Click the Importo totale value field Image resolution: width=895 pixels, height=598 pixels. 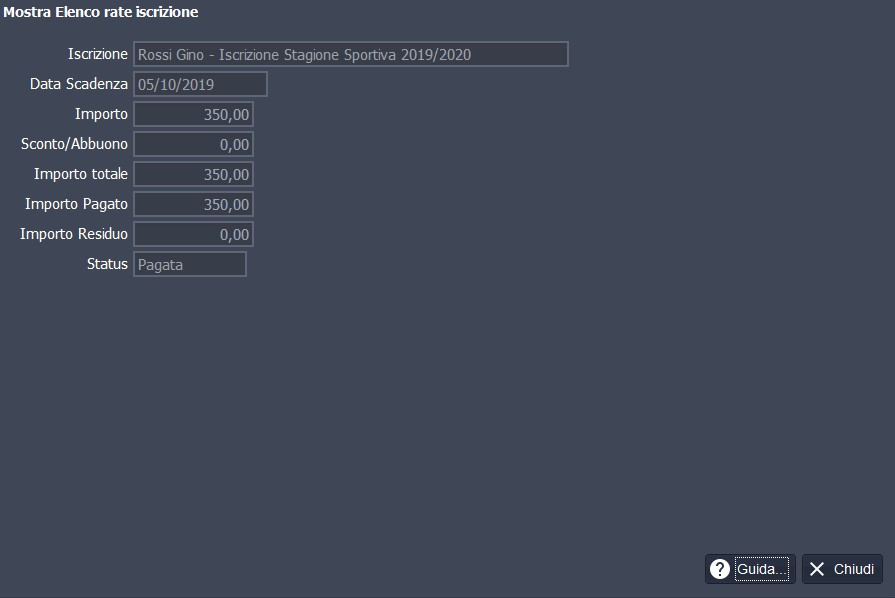[193, 174]
